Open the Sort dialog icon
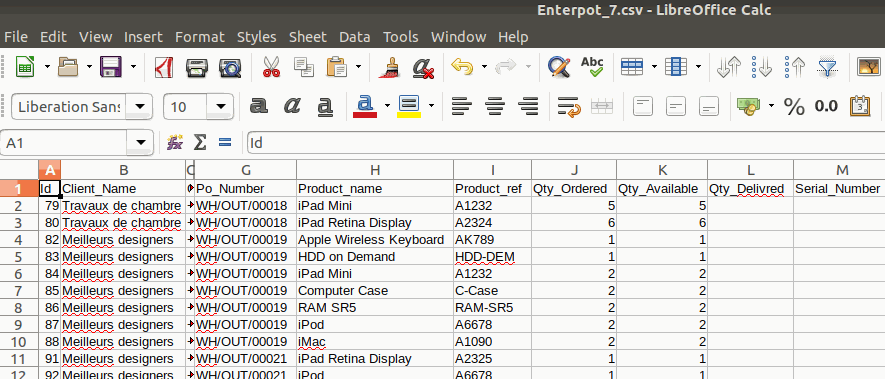Viewport: 885px width, 379px height. tap(729, 67)
